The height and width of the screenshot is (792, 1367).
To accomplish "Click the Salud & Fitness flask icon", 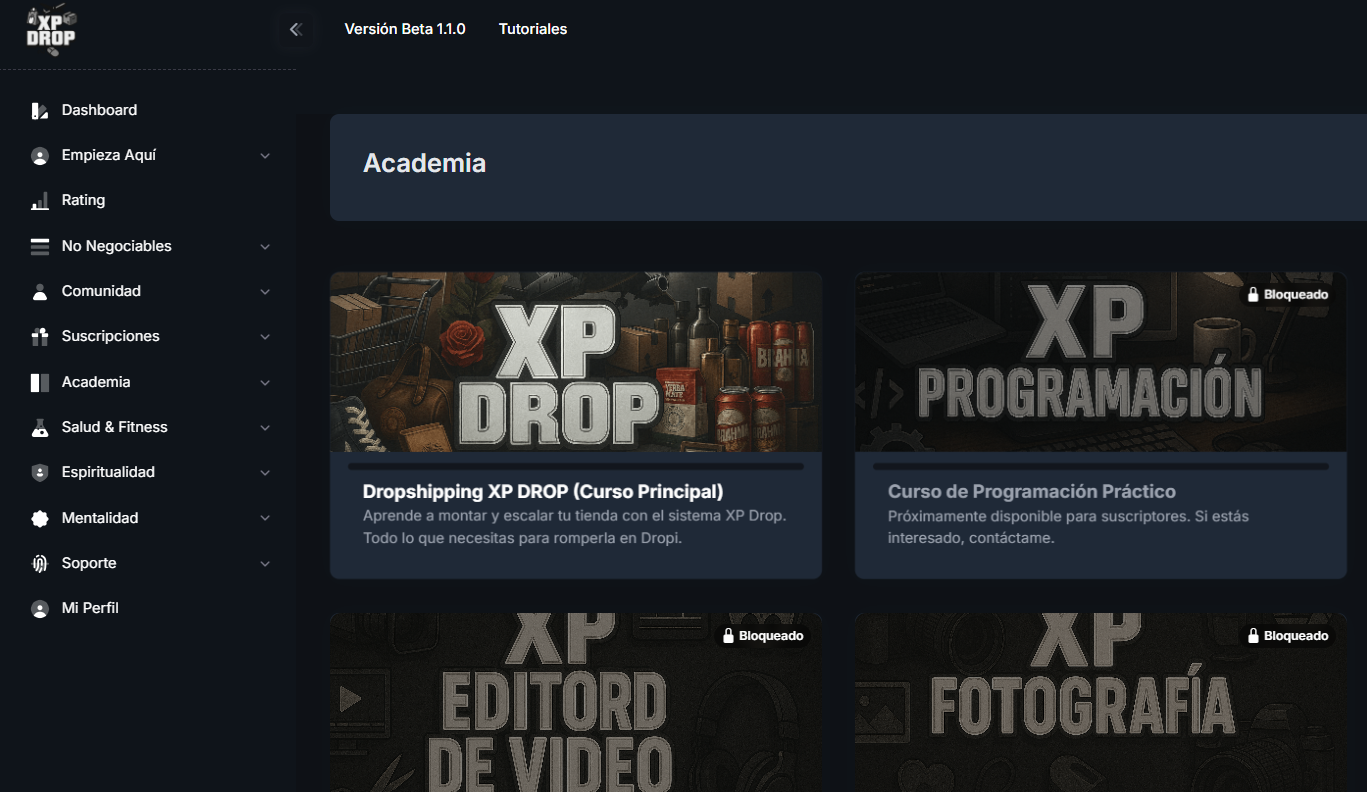I will point(40,428).
